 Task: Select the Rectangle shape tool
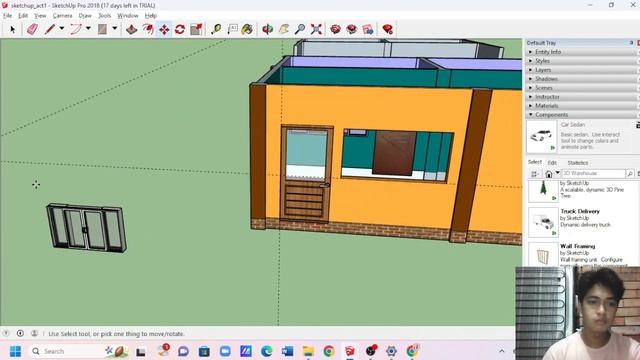pyautogui.click(x=102, y=29)
